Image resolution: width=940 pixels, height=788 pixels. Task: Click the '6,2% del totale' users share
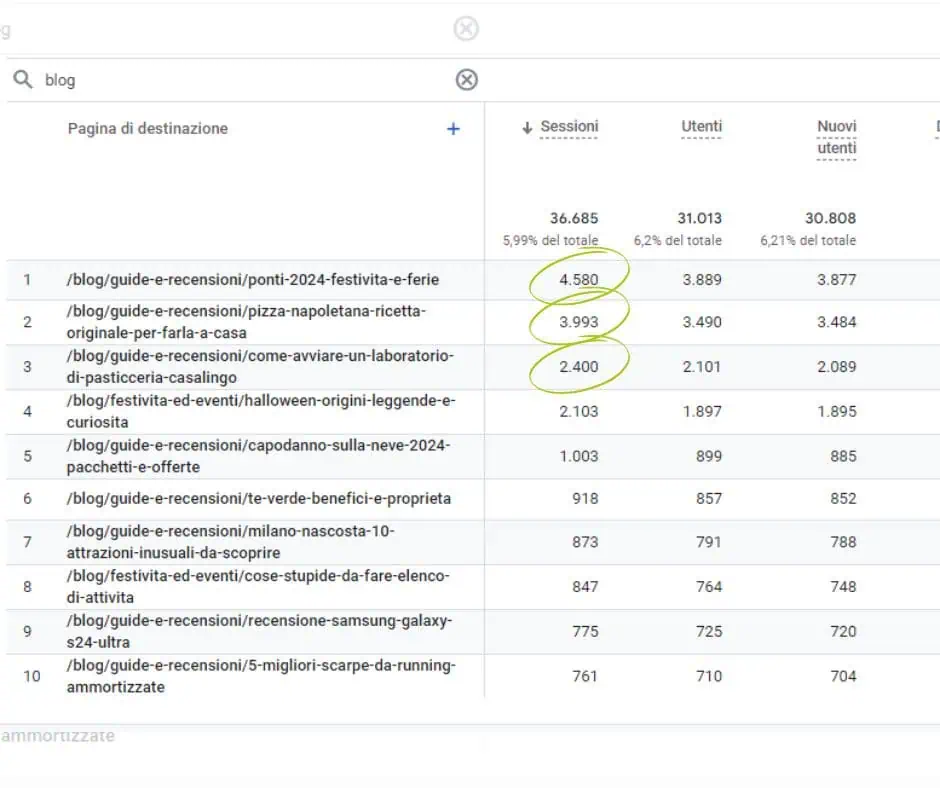point(677,240)
